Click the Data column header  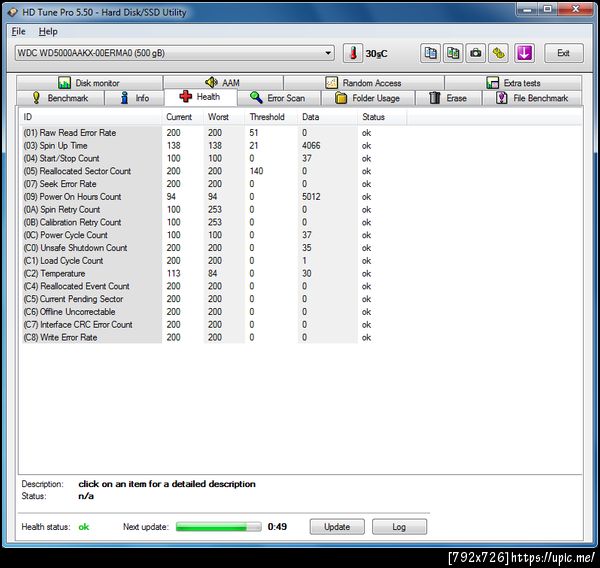tap(328, 117)
